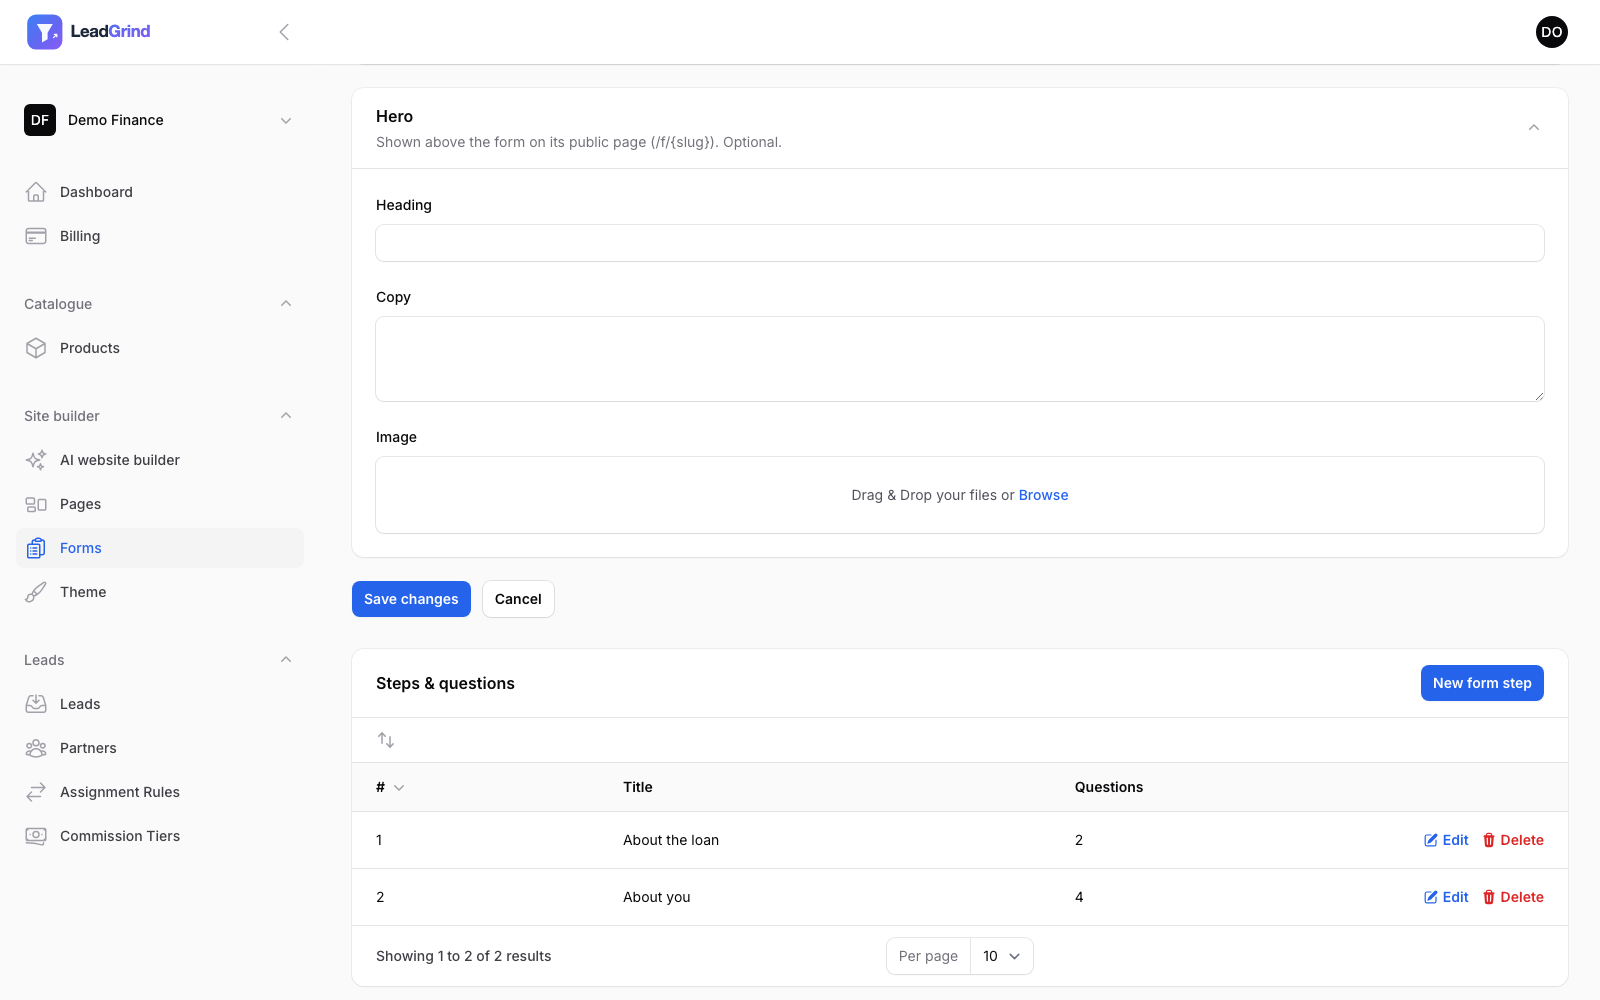Open AI website builder

click(x=160, y=460)
